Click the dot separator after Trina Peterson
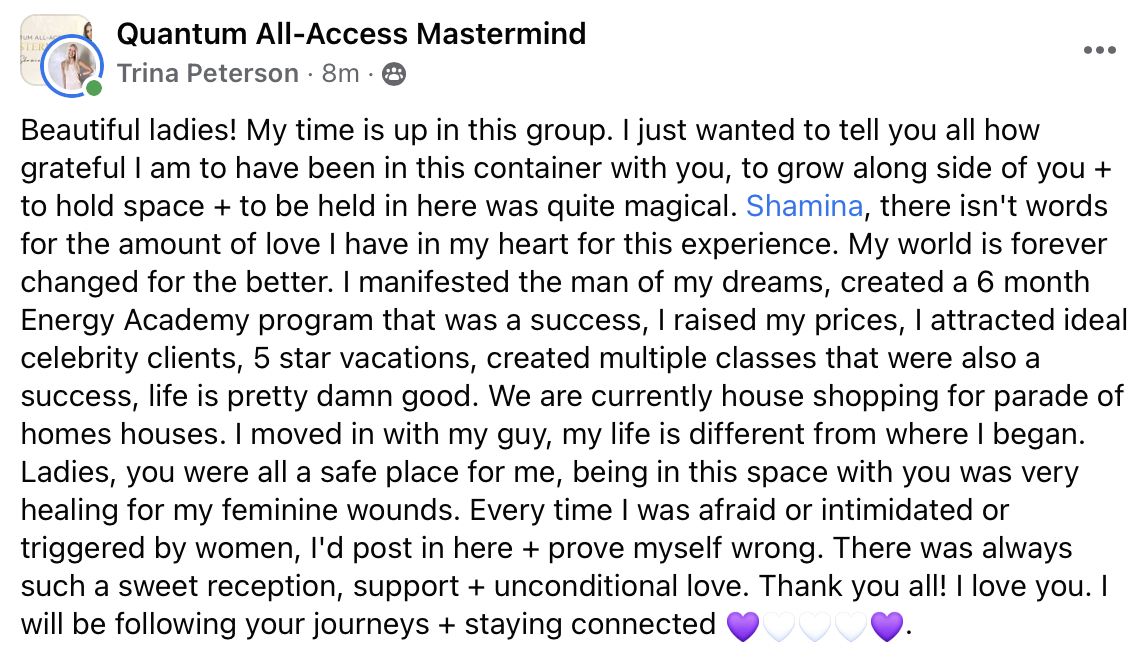Viewport: 1144px width, 668px height. click(x=310, y=73)
